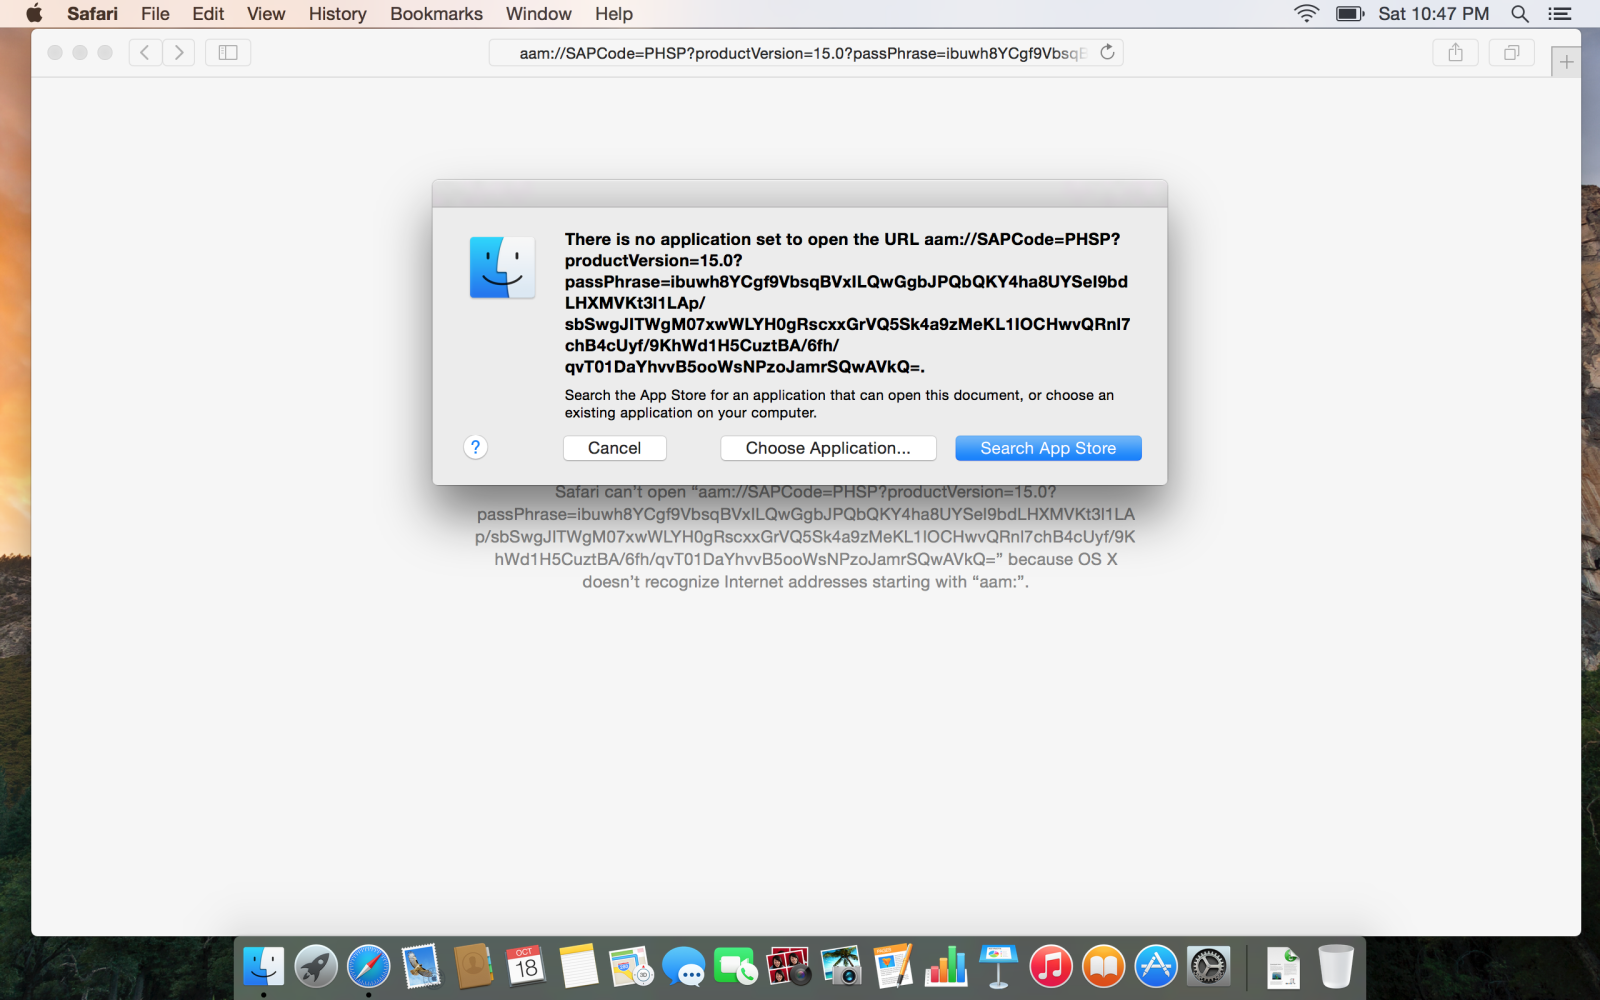
Task: Open the Bookmarks menu
Action: [x=436, y=14]
